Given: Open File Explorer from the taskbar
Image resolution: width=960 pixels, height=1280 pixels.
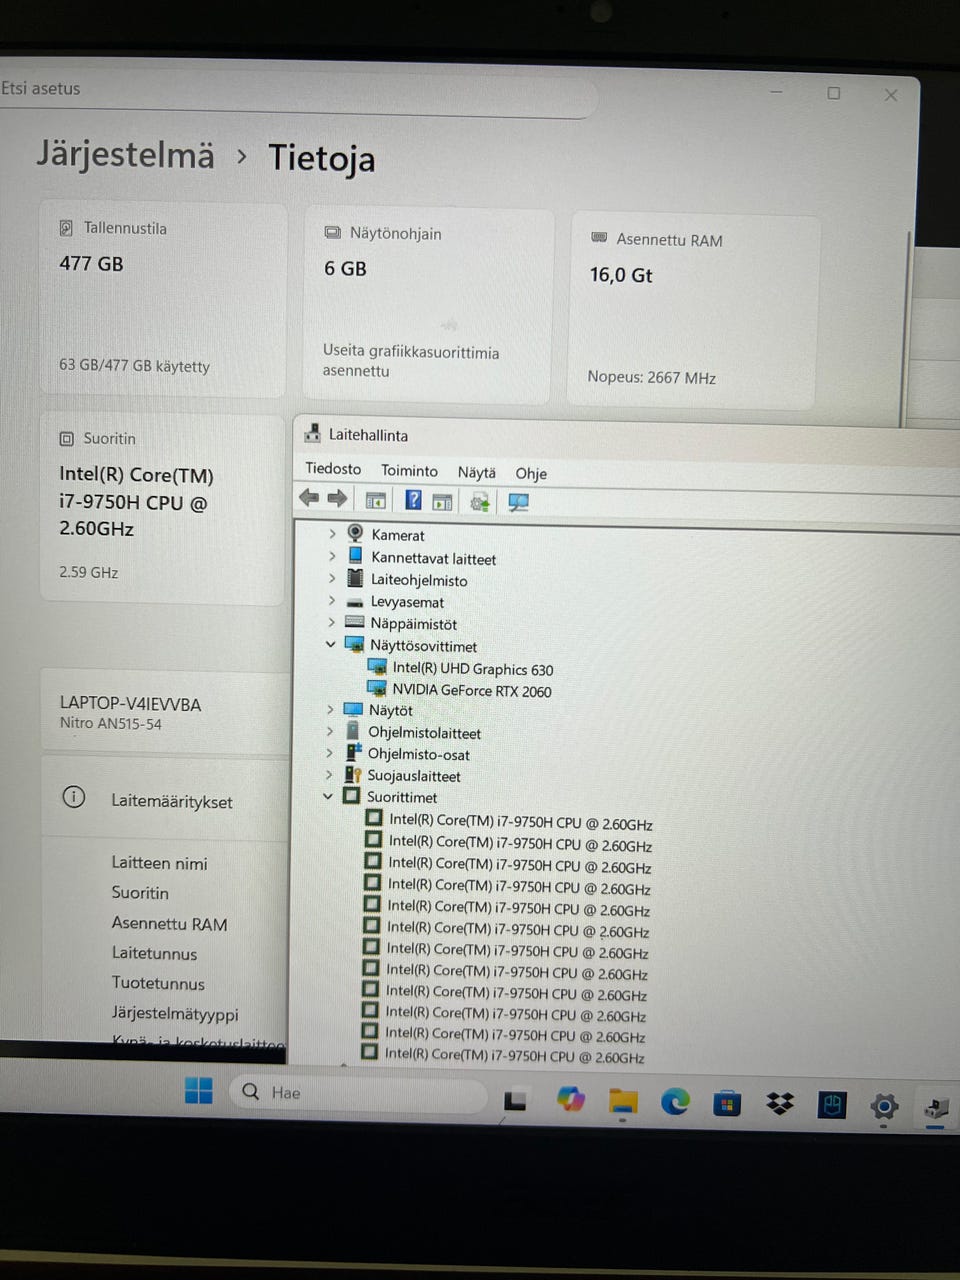Looking at the screenshot, I should [x=623, y=1101].
